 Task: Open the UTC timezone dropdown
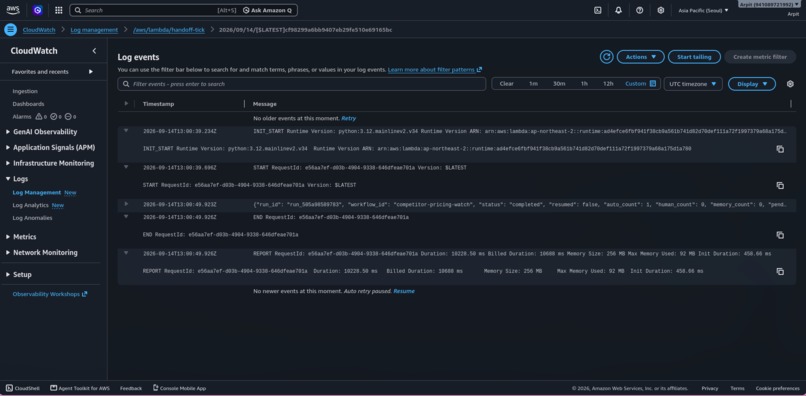pyautogui.click(x=693, y=84)
